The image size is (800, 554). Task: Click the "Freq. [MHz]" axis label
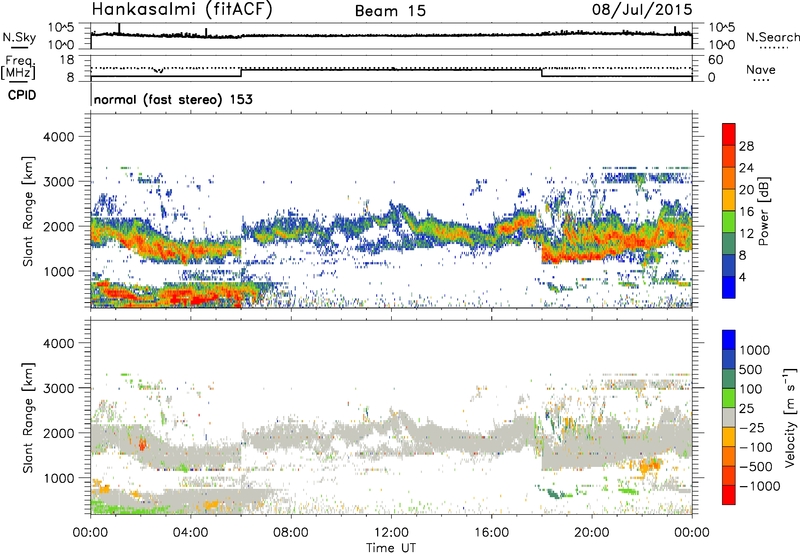pos(19,68)
